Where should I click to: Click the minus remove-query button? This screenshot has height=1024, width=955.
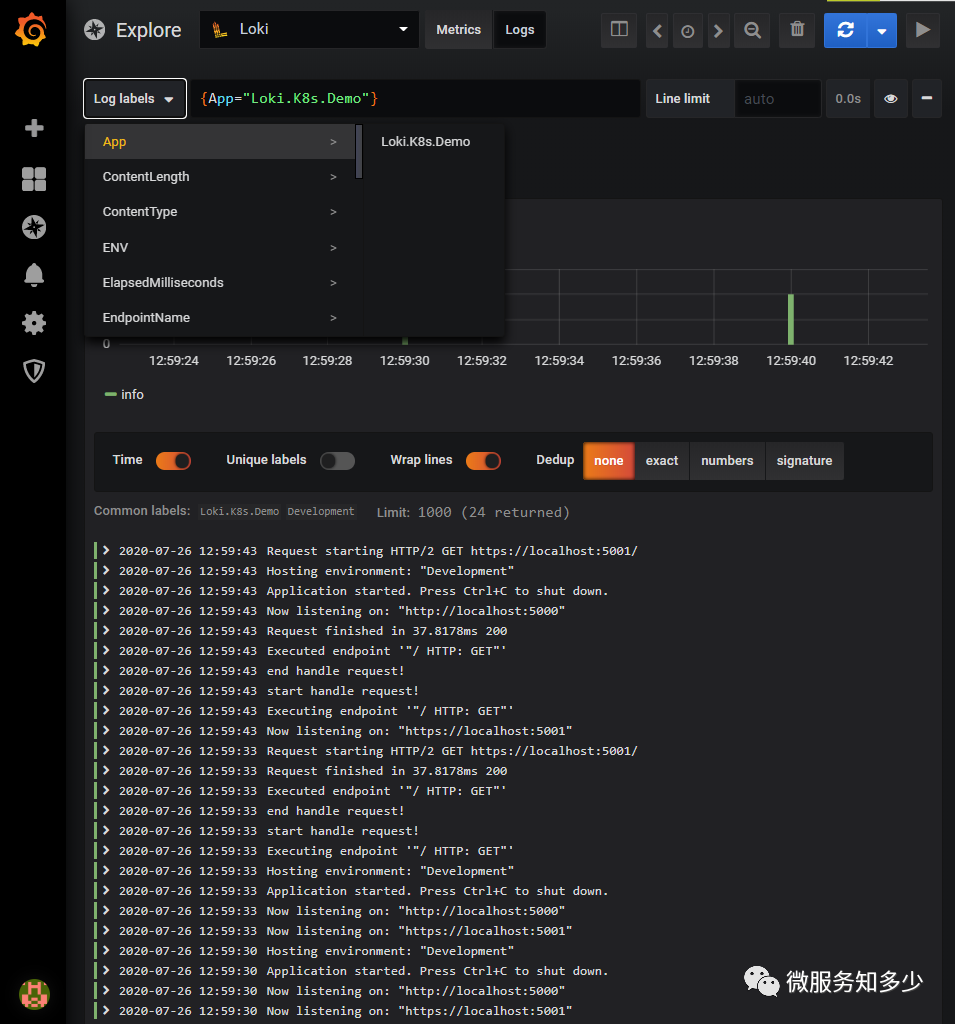(x=926, y=99)
